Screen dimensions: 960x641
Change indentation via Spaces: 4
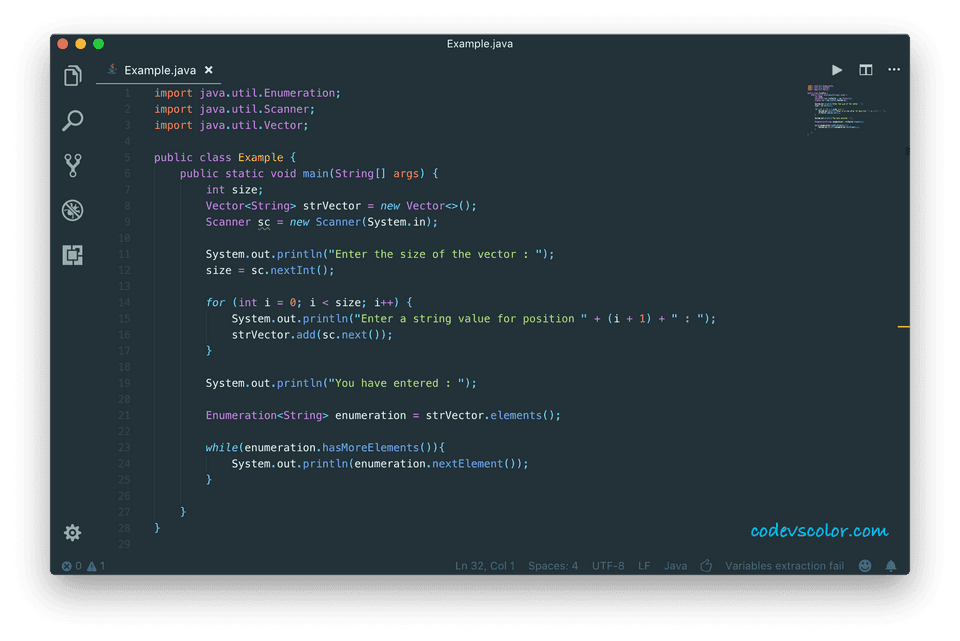pyautogui.click(x=553, y=565)
